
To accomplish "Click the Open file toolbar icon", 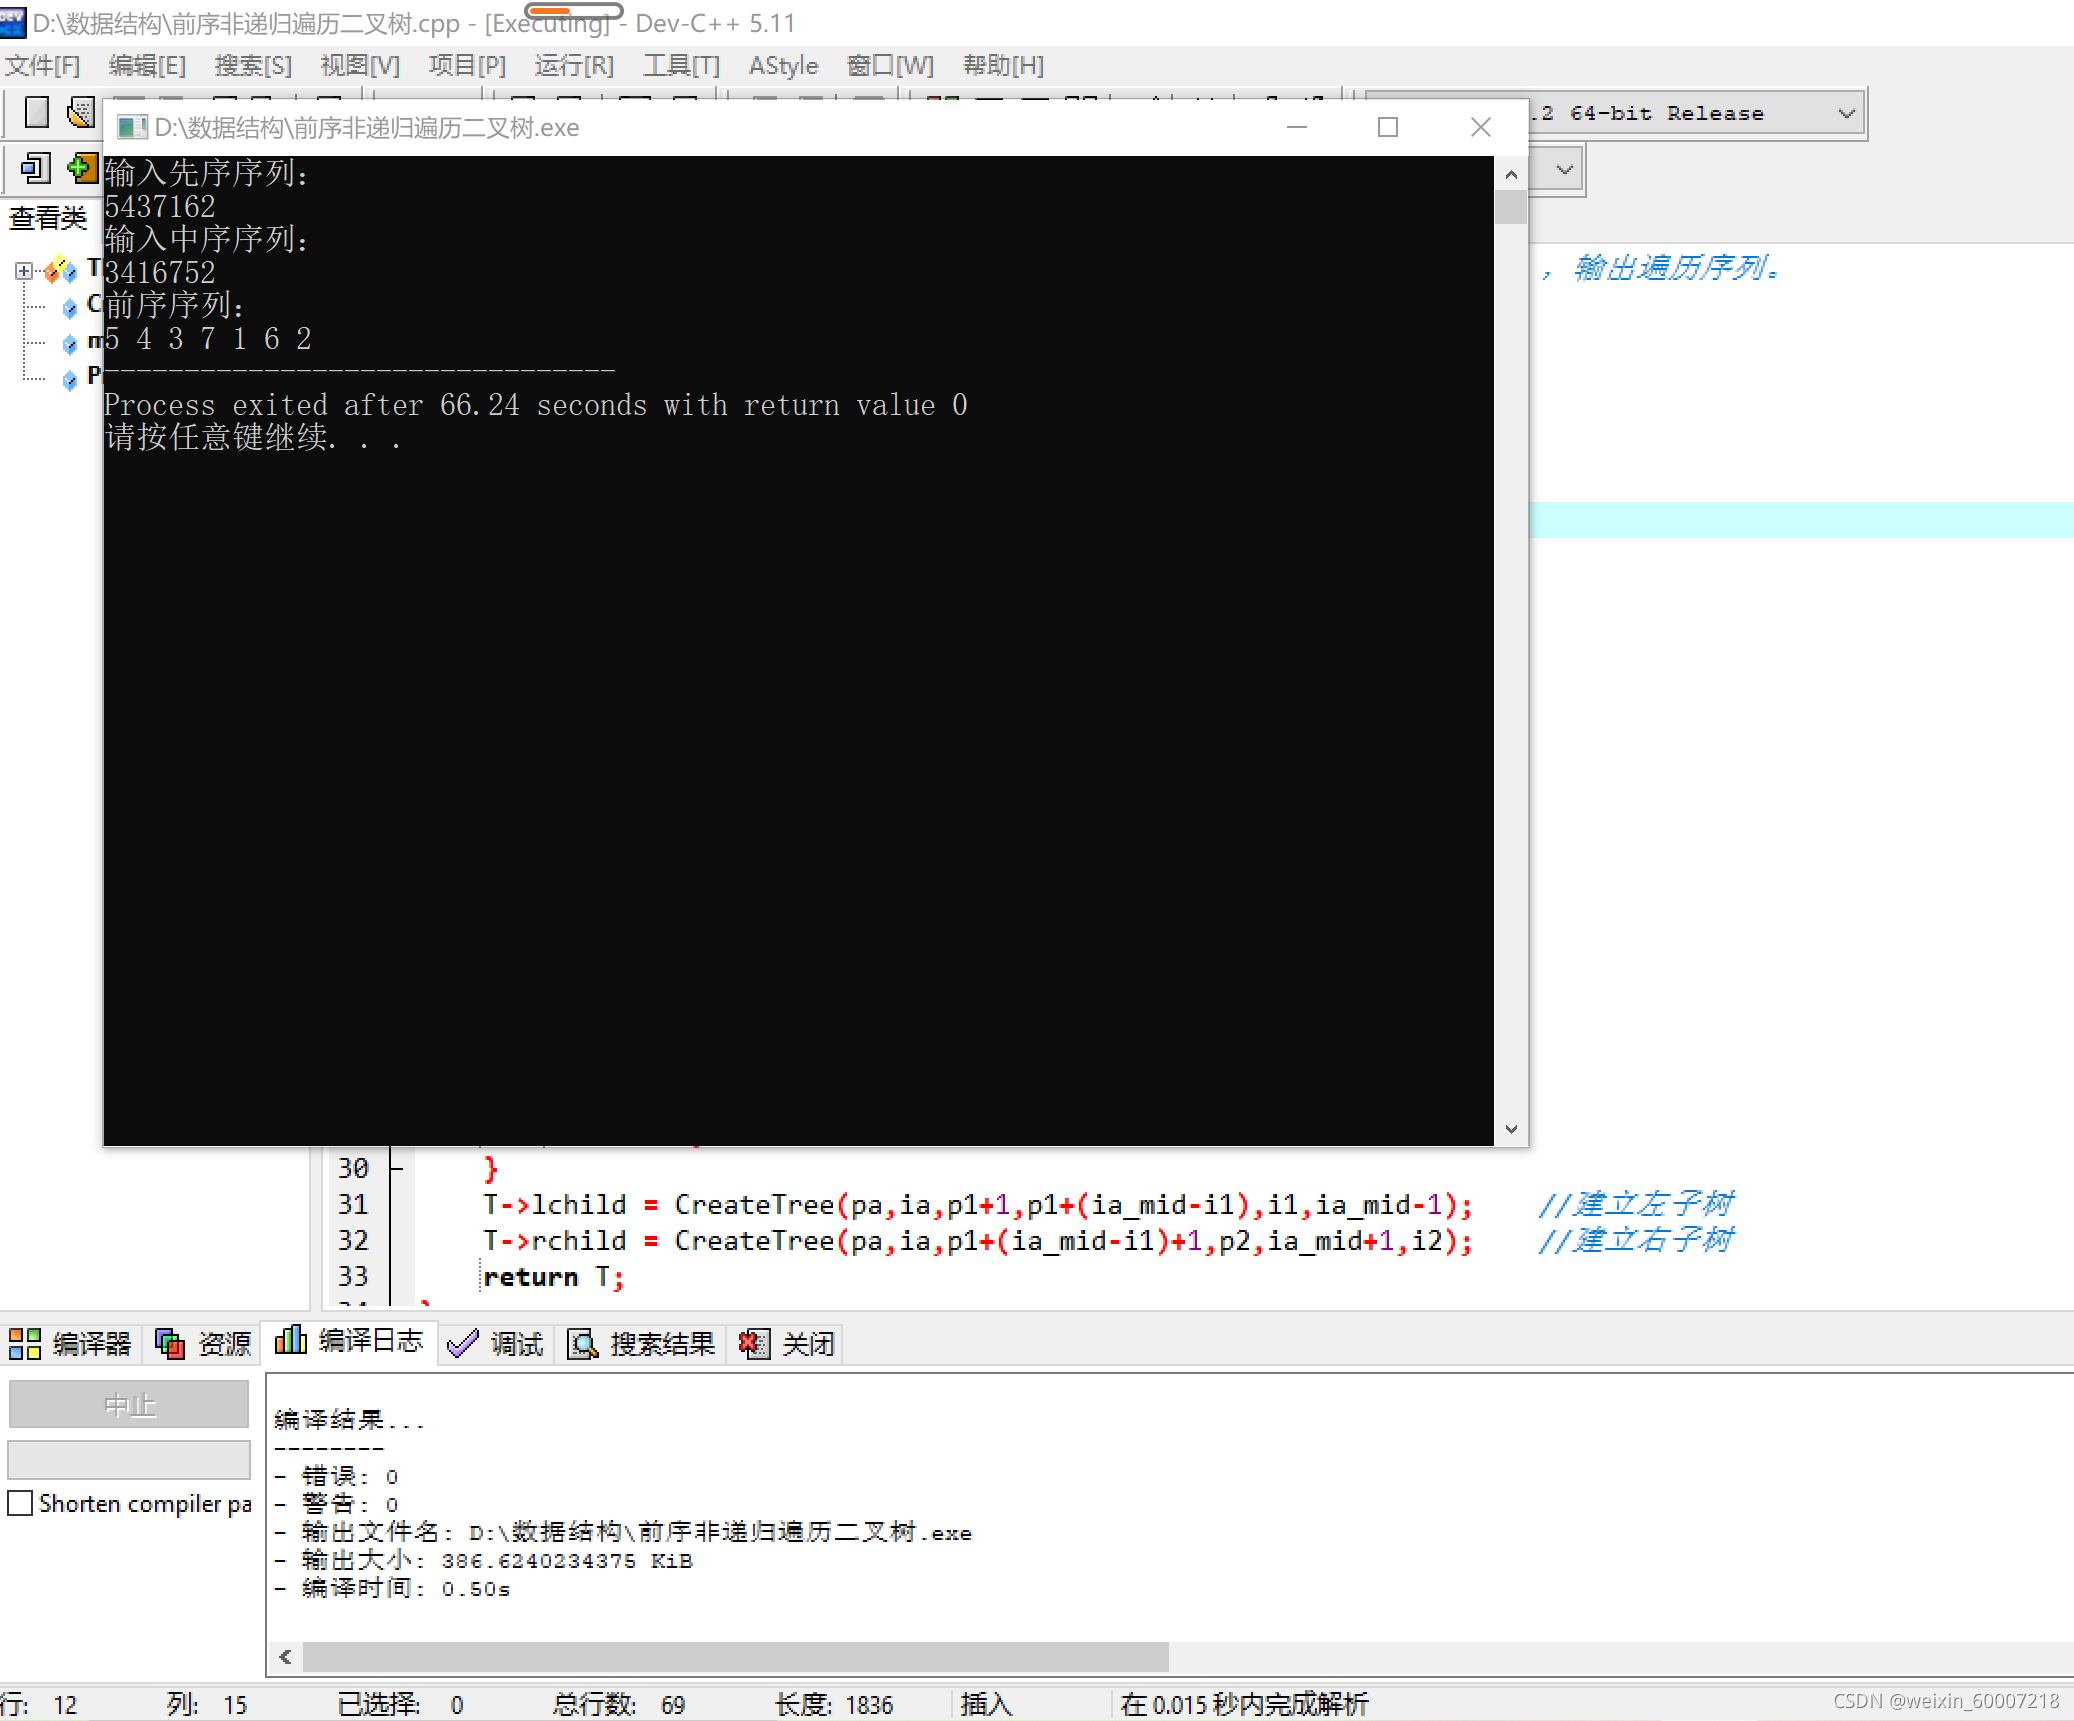I will pyautogui.click(x=82, y=112).
